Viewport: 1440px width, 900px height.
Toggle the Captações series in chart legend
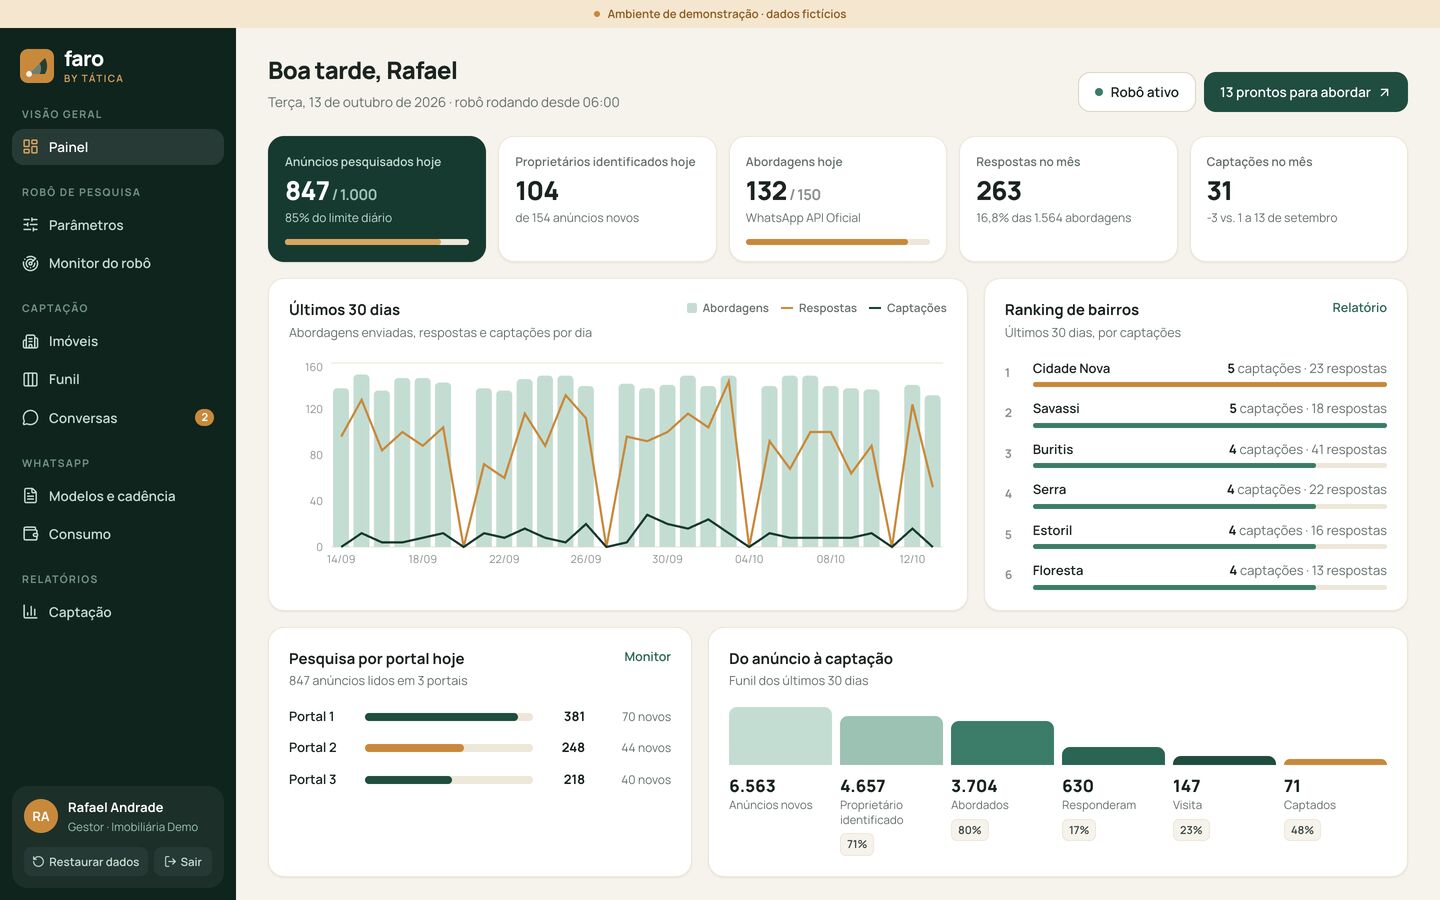coord(908,308)
